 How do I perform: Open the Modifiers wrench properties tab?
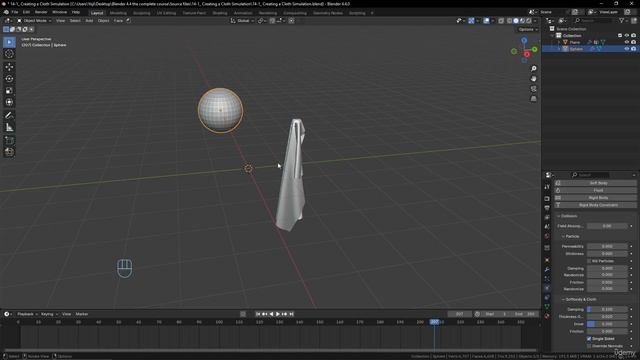coord(547,269)
